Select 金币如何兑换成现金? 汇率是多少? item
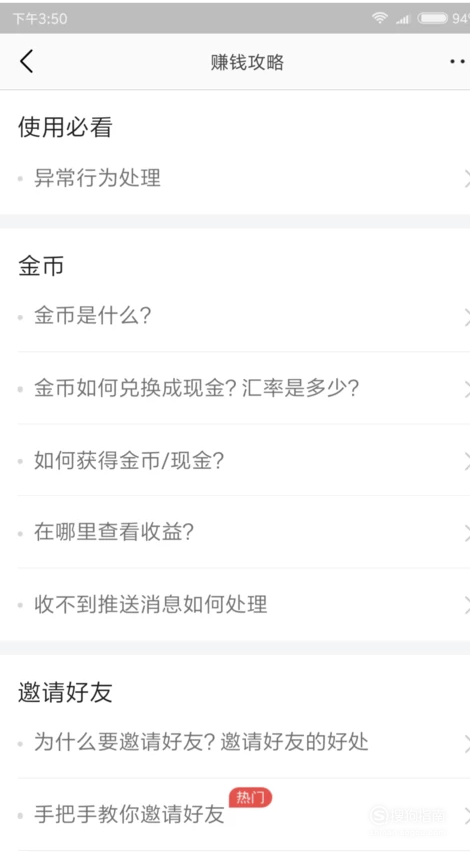The width and height of the screenshot is (470, 862). [x=235, y=388]
